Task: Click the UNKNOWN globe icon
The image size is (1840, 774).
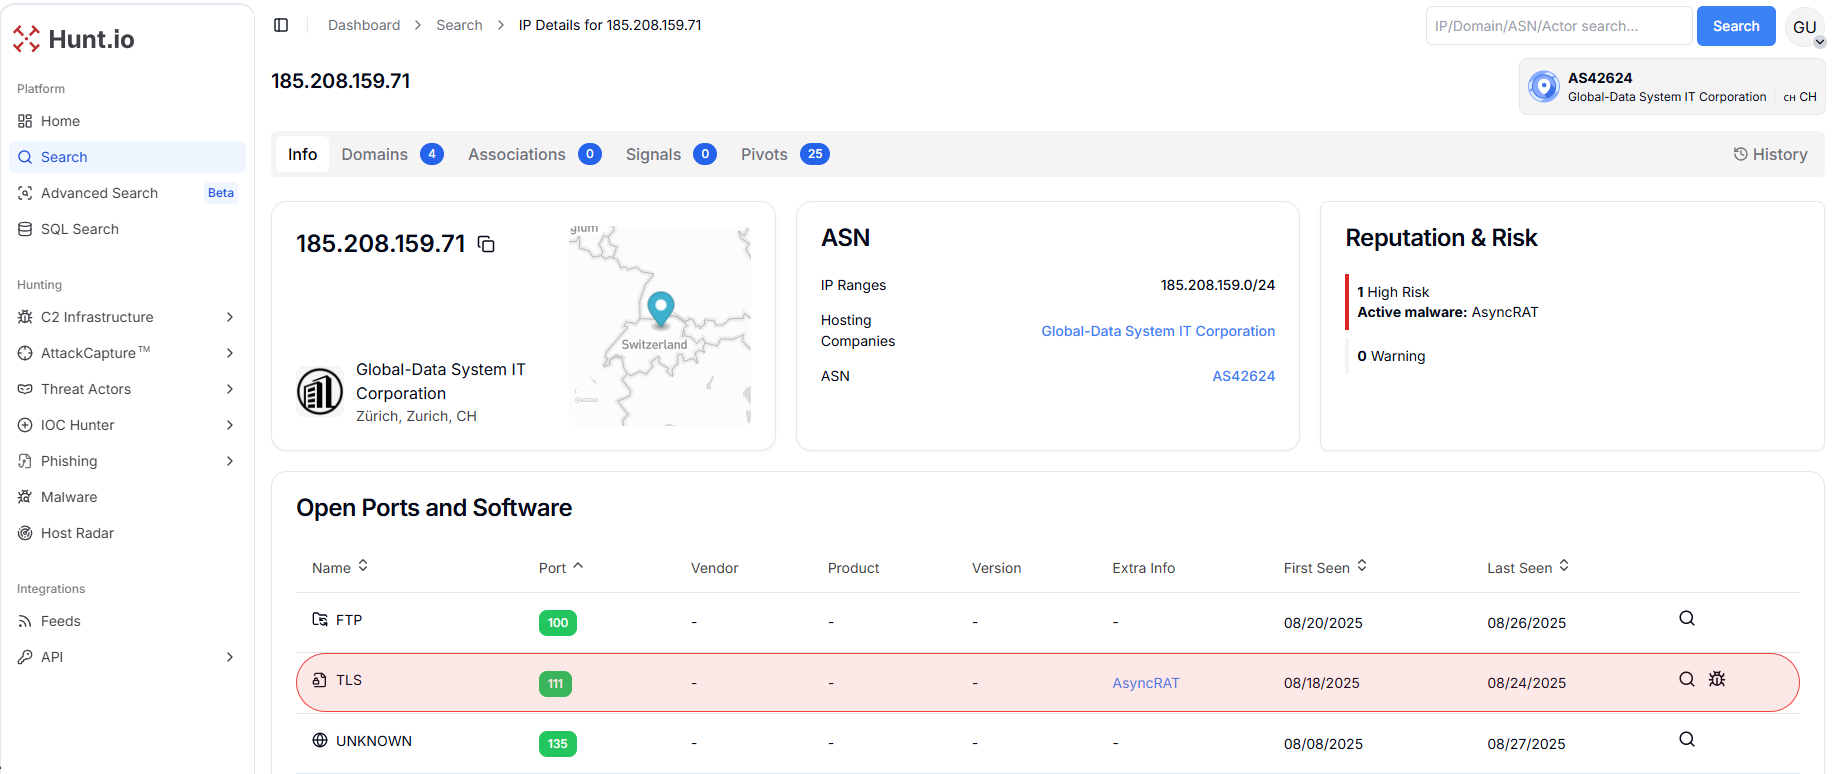Action: click(320, 740)
